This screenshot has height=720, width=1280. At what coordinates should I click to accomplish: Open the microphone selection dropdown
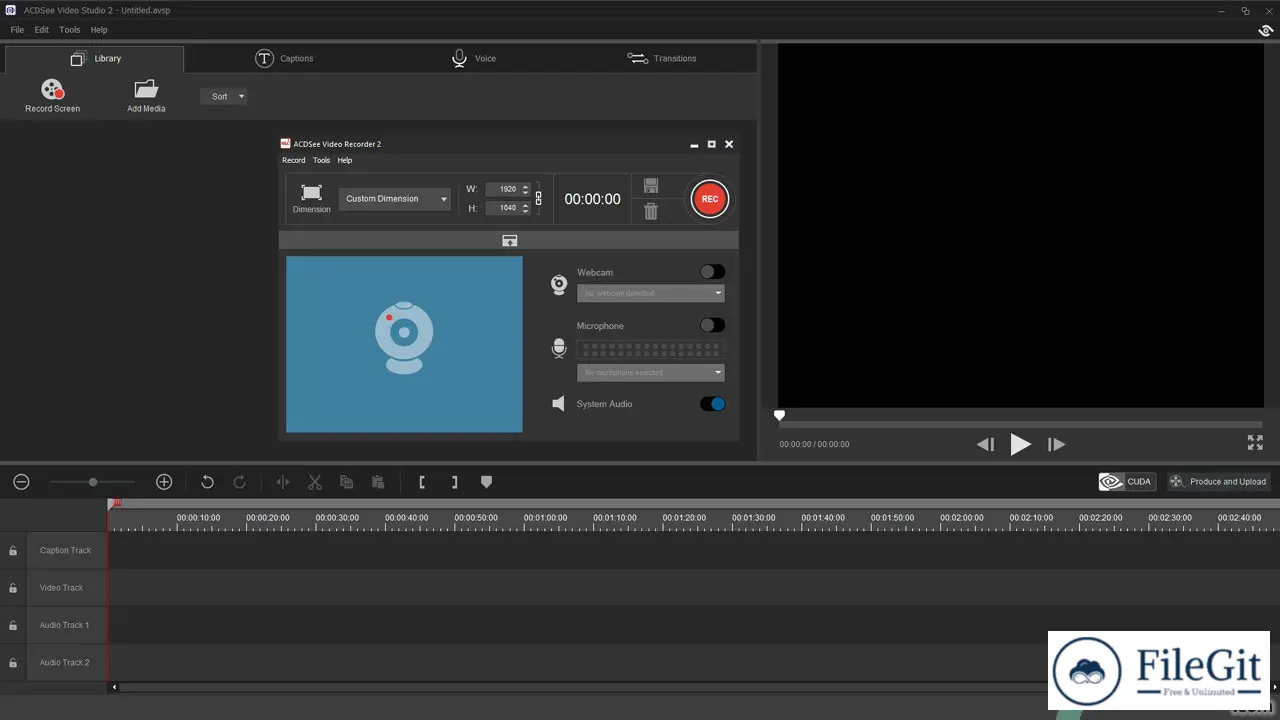click(x=650, y=372)
